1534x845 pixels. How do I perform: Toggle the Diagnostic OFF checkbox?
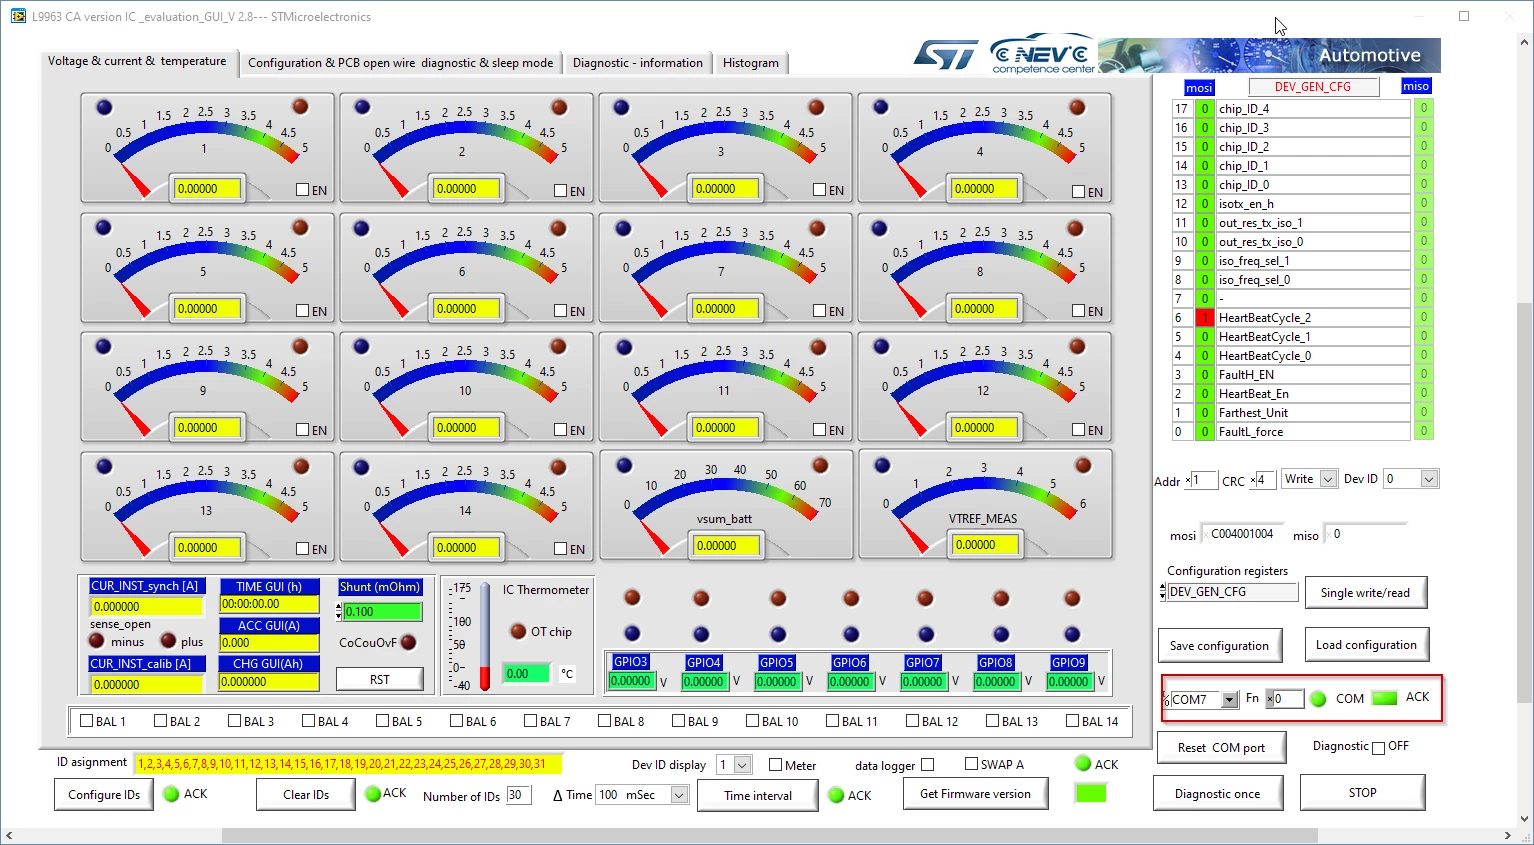coord(1378,748)
